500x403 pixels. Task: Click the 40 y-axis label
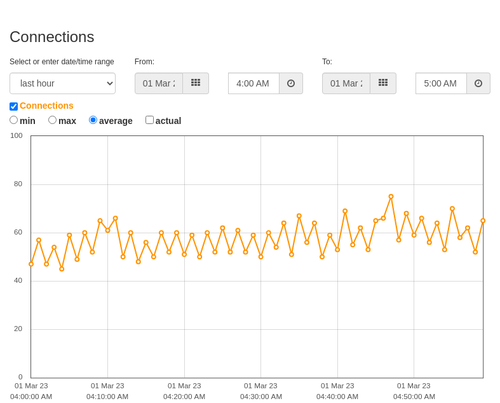point(18,281)
